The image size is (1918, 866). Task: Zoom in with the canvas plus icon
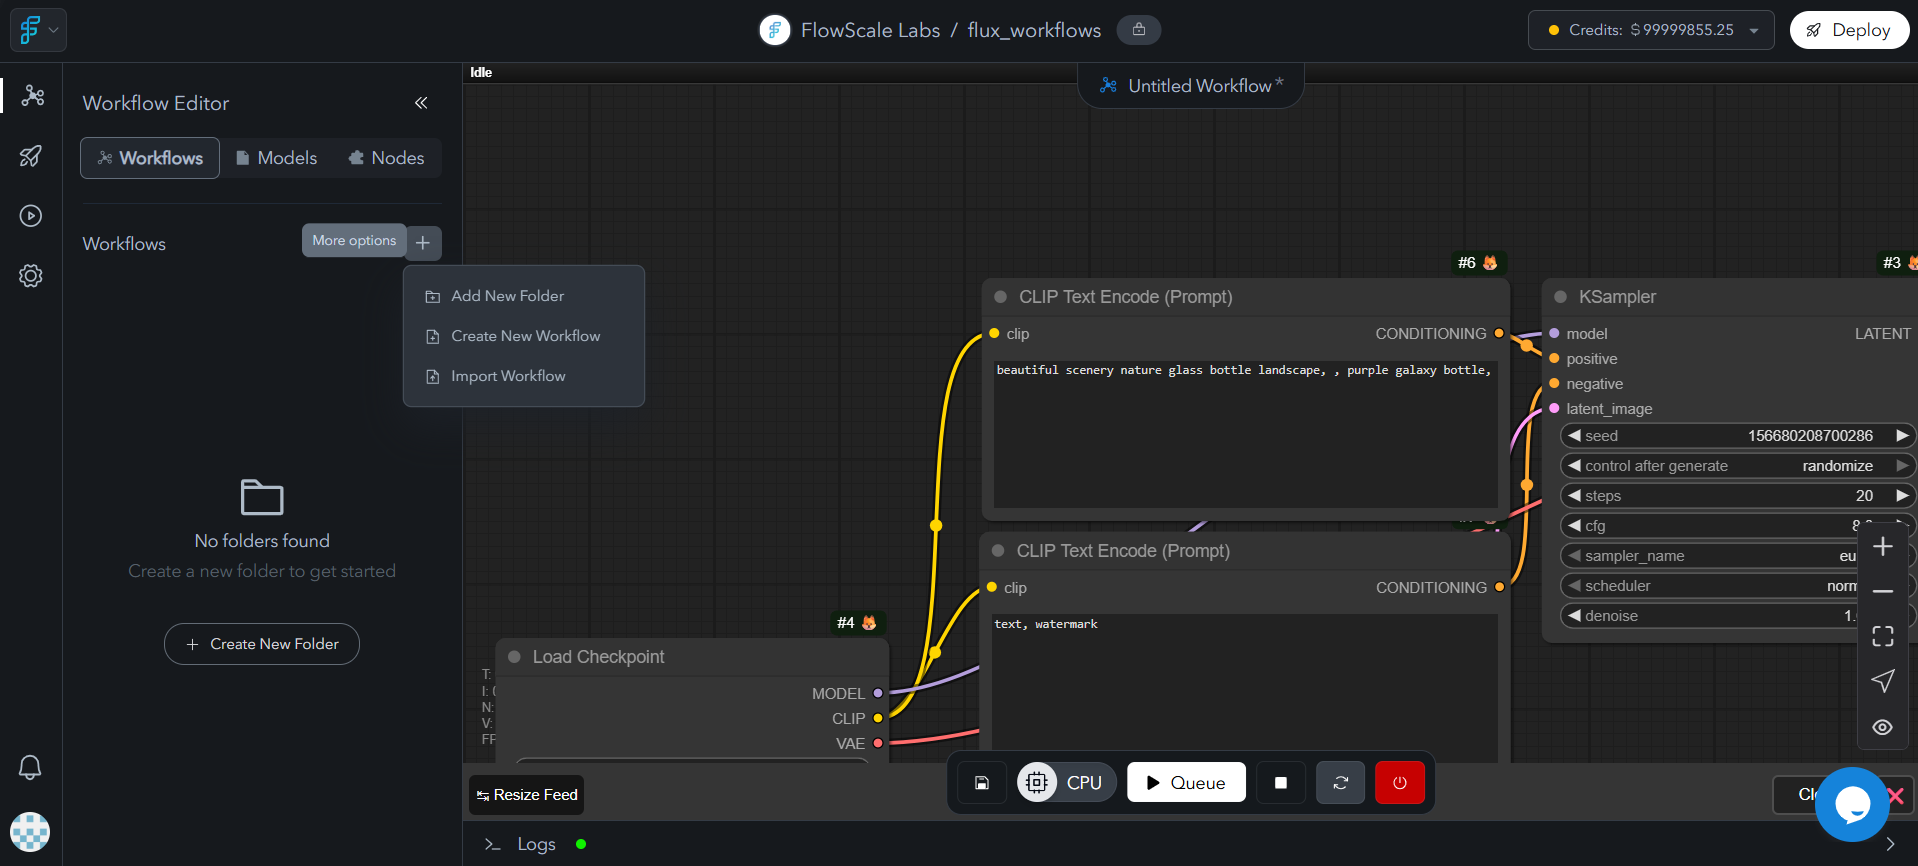(1883, 547)
